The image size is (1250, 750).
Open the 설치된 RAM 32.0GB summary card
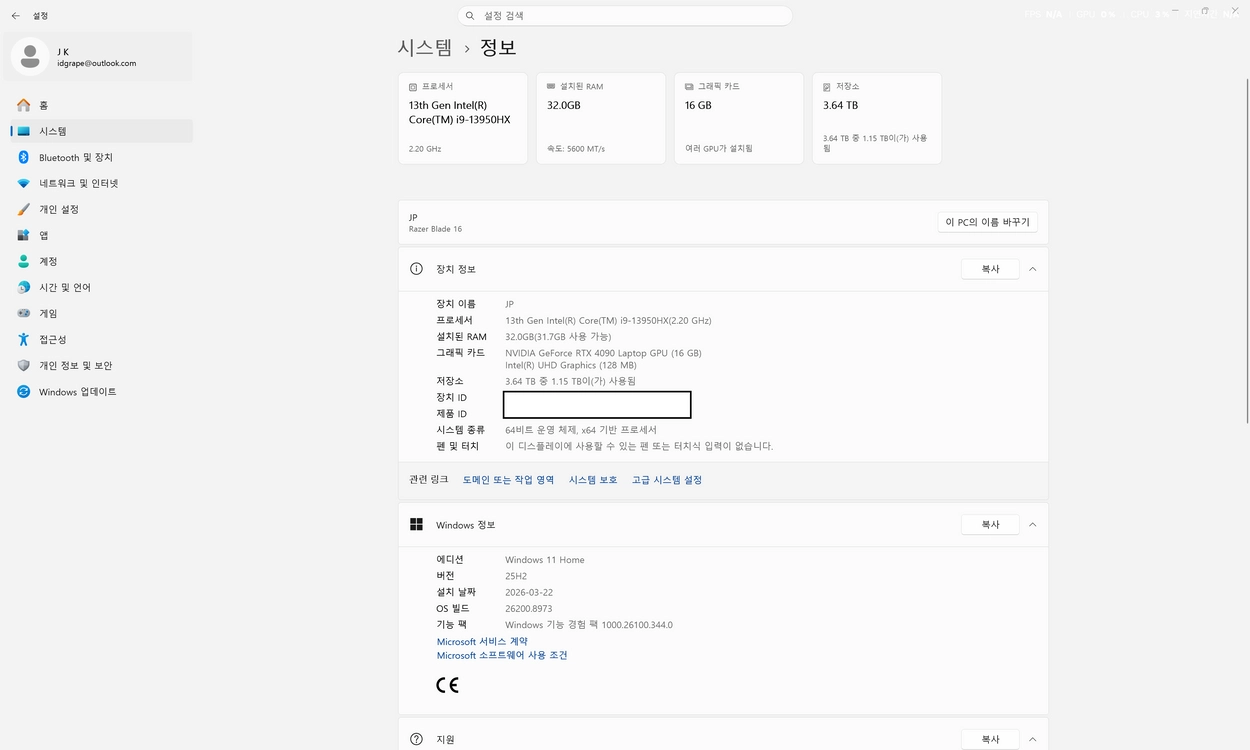click(x=601, y=118)
